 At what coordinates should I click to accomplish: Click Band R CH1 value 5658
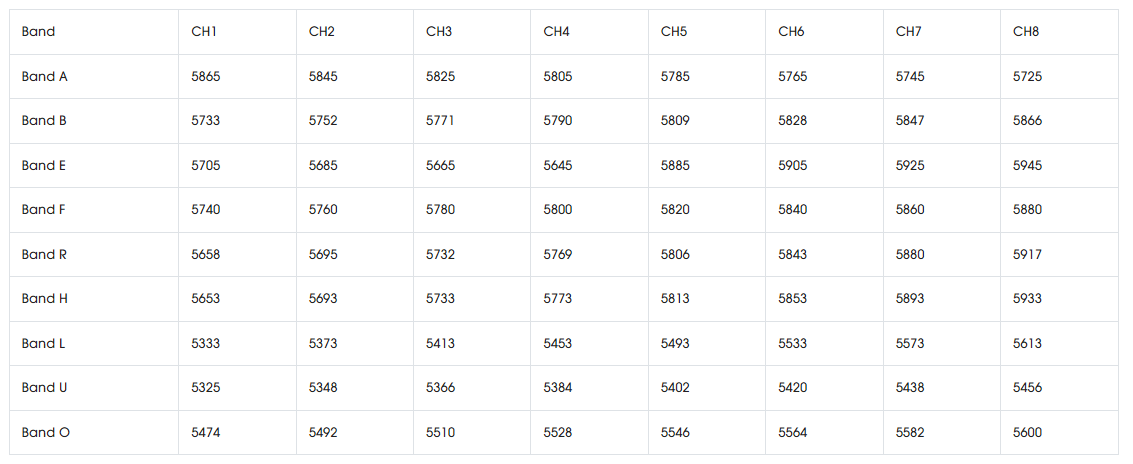[206, 254]
